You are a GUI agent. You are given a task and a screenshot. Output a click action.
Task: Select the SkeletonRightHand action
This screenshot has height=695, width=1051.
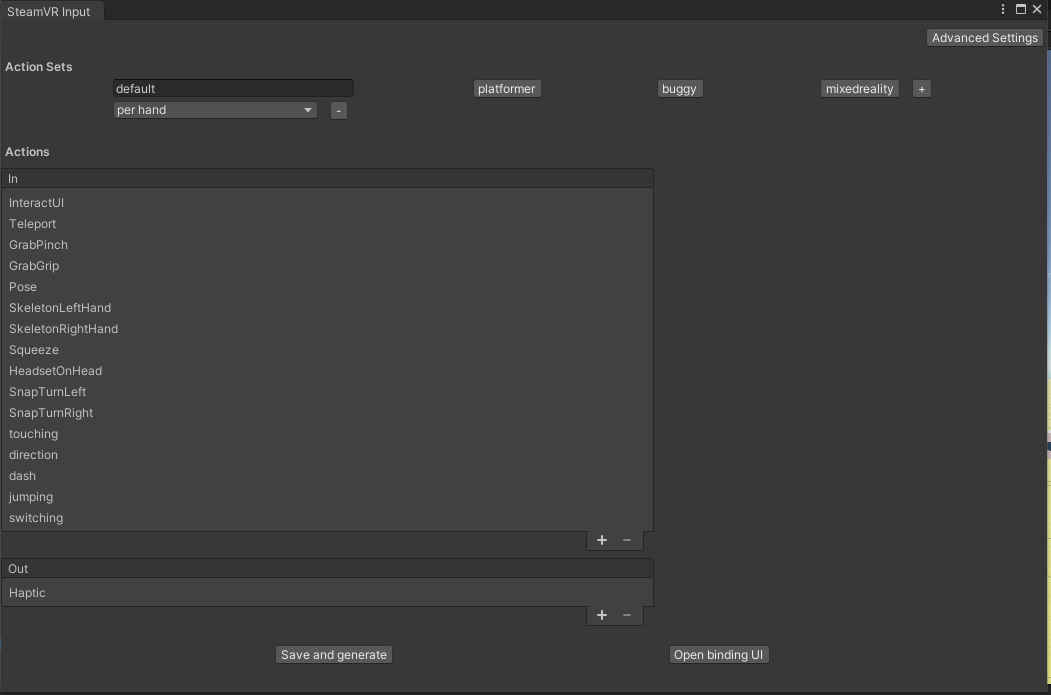(x=328, y=329)
